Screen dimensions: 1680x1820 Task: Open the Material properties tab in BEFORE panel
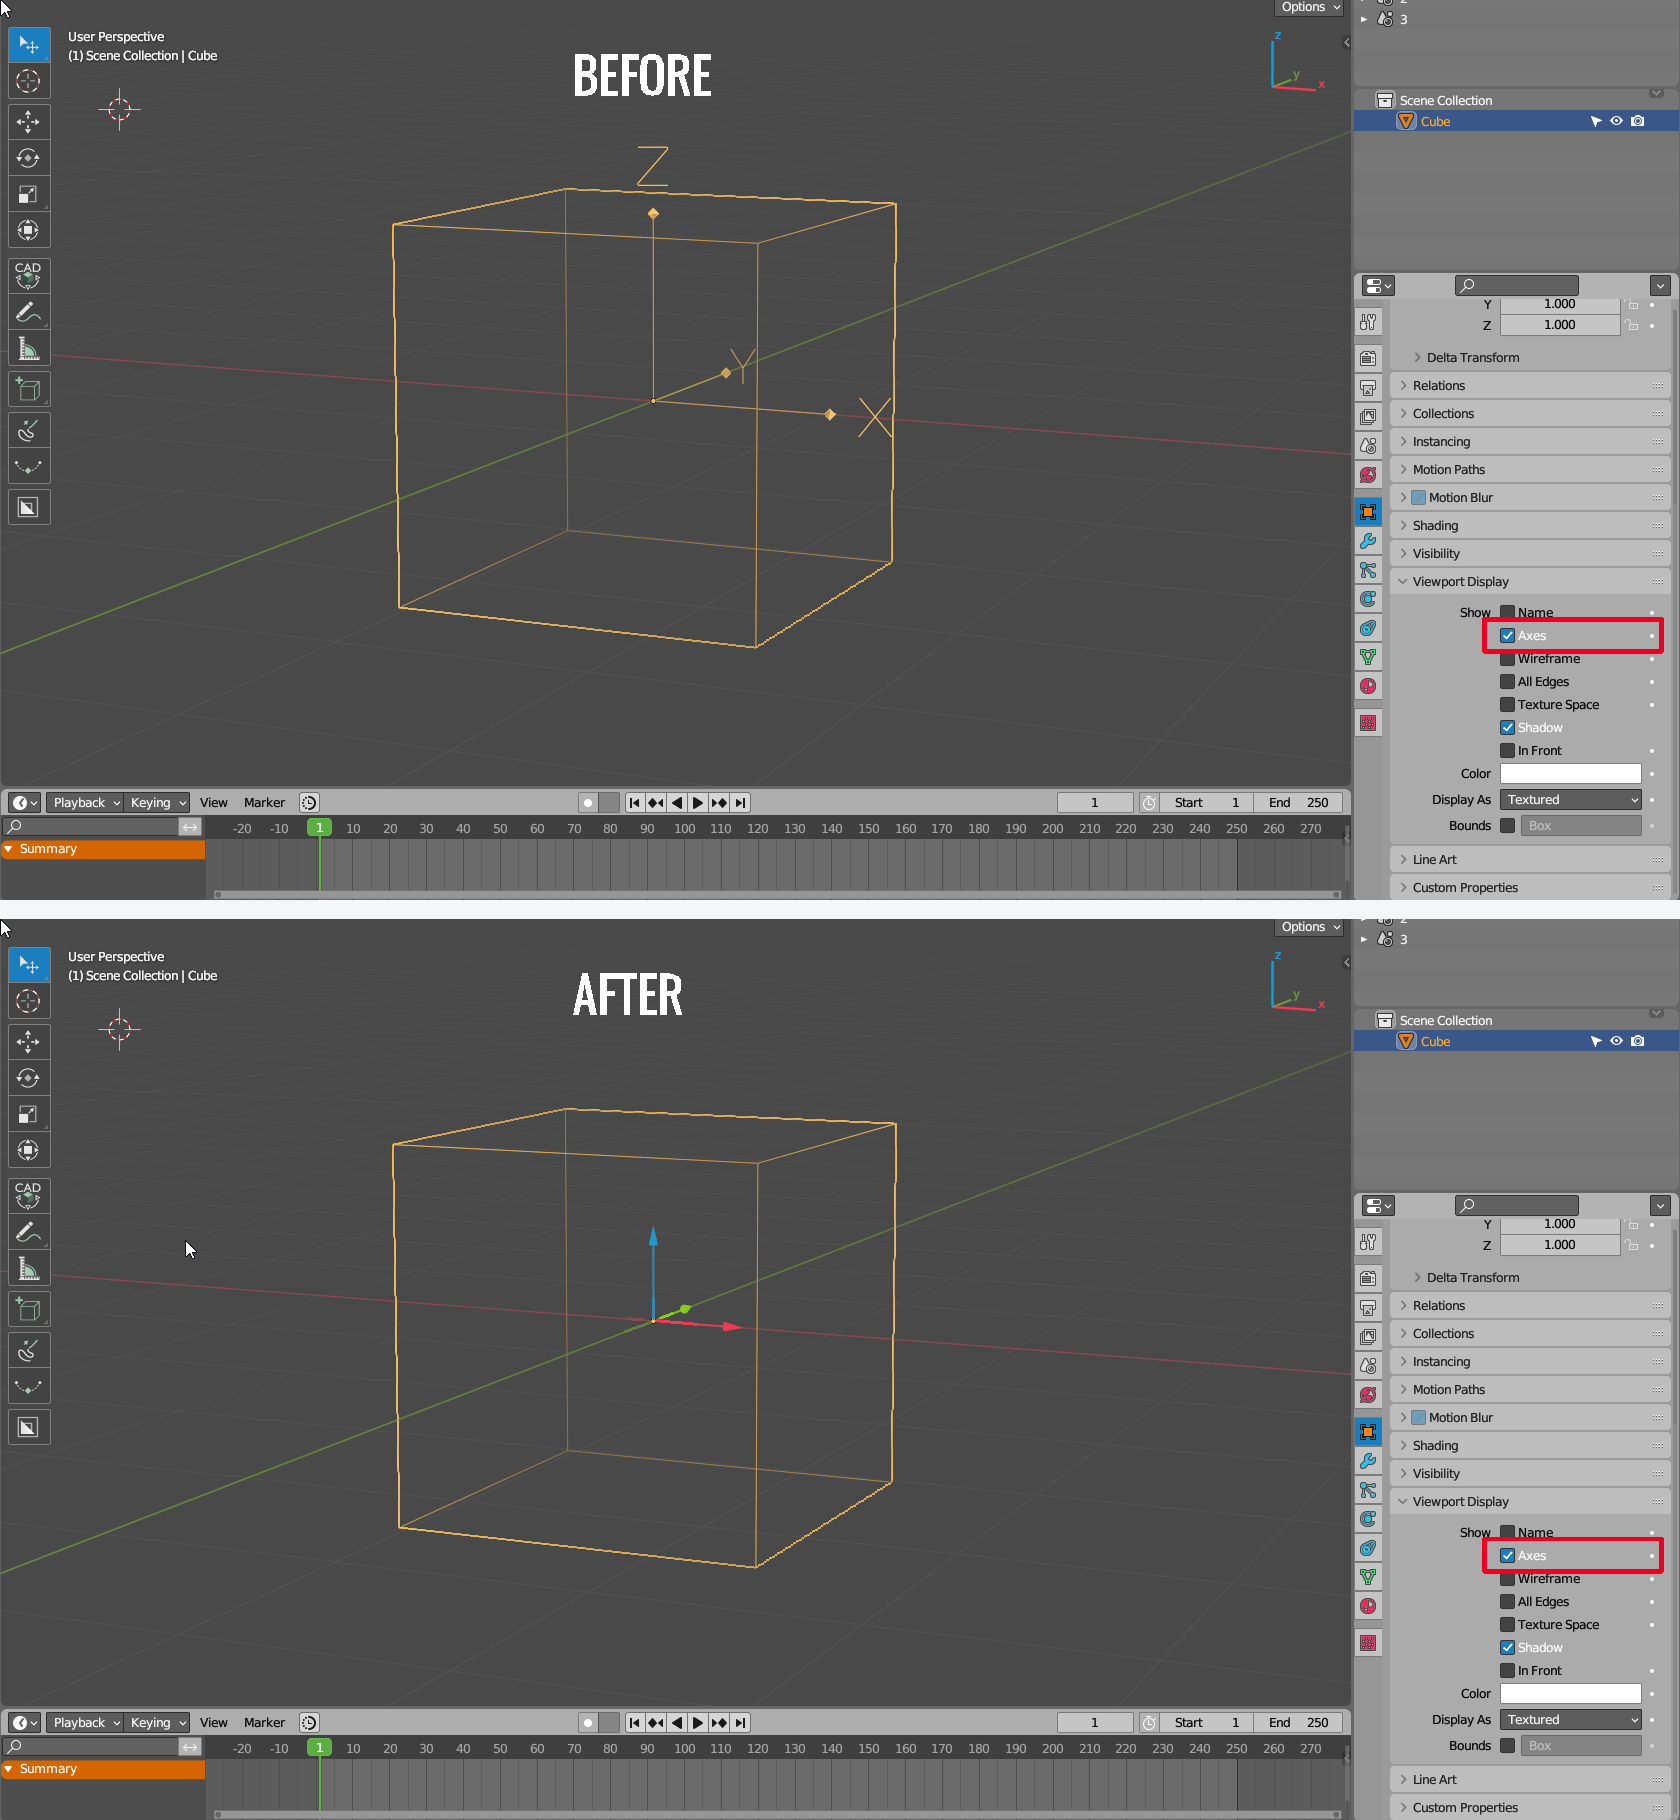pyautogui.click(x=1368, y=686)
